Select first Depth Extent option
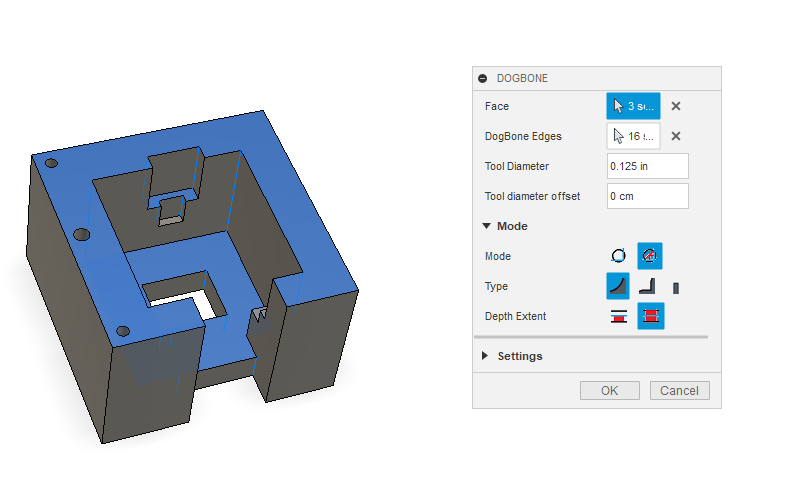 pos(619,316)
